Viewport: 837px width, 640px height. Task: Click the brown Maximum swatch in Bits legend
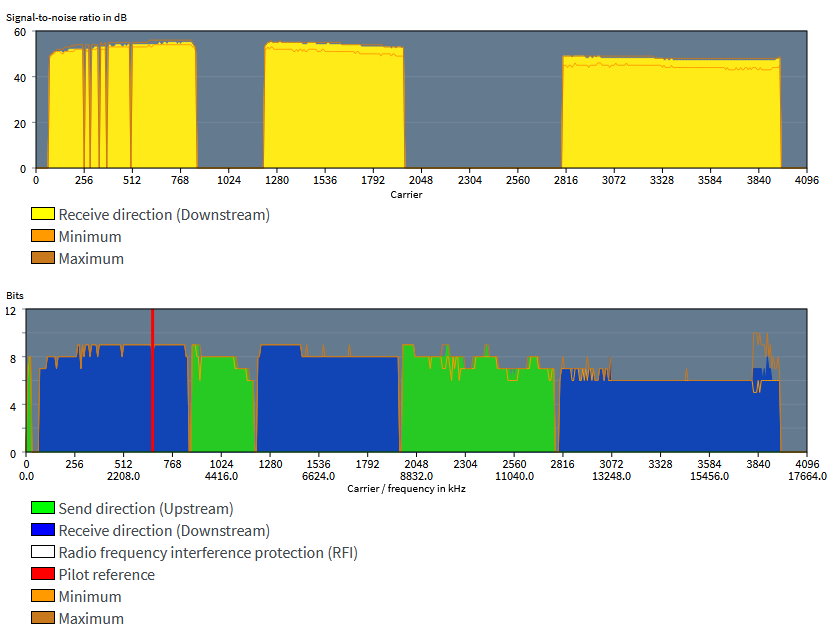(43, 619)
